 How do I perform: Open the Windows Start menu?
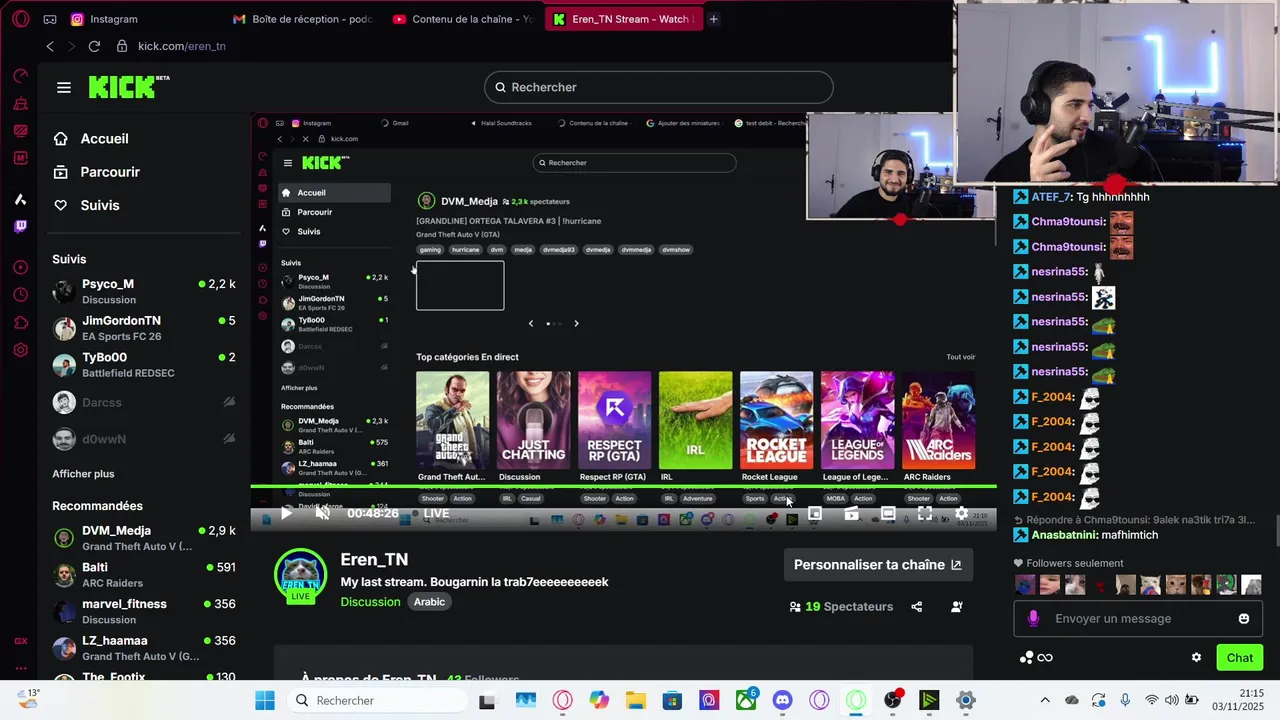(264, 701)
